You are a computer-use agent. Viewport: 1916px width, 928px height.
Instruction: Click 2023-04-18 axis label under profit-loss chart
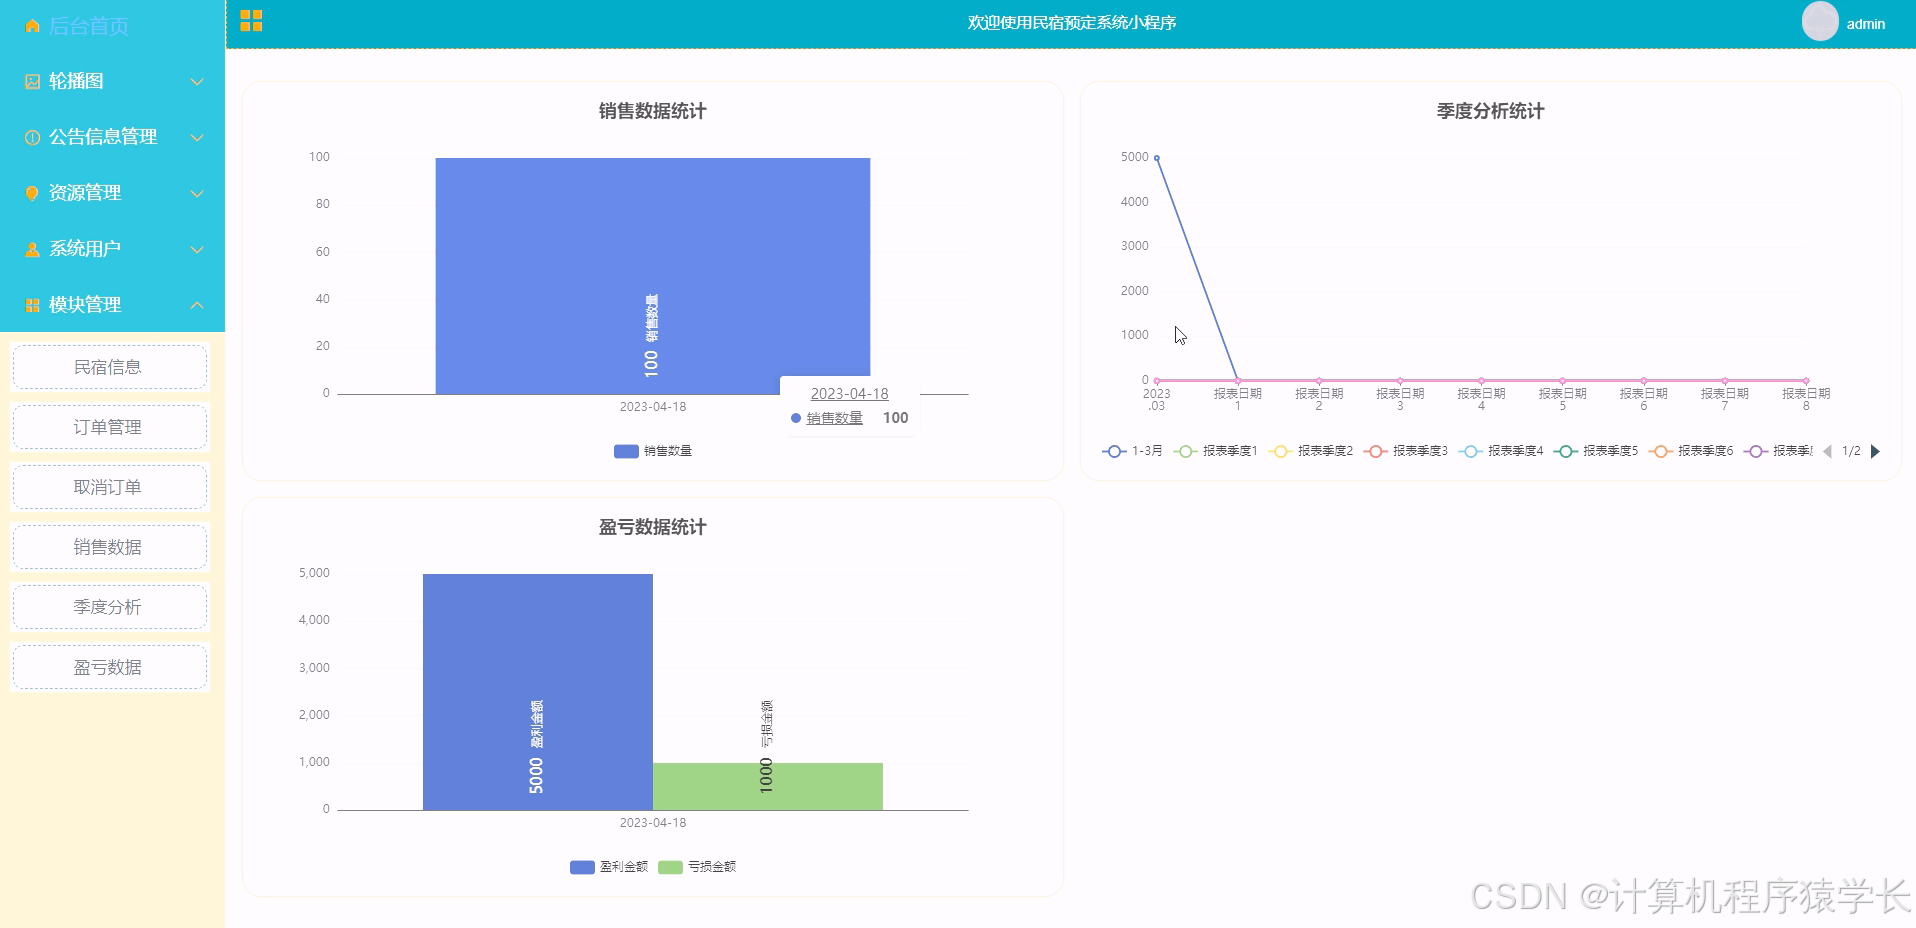point(652,823)
